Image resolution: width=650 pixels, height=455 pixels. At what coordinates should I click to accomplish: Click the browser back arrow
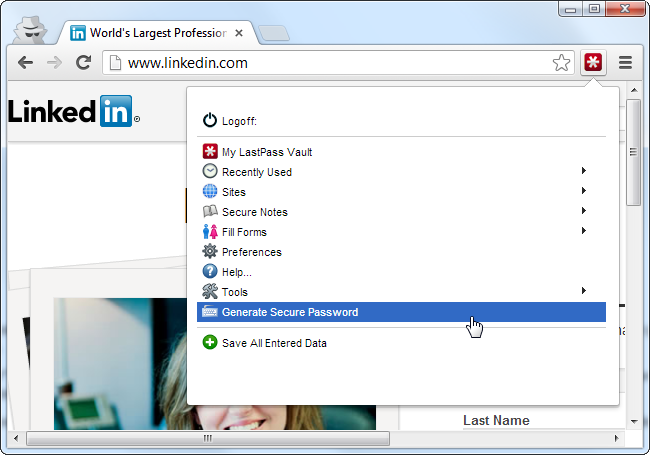26,63
